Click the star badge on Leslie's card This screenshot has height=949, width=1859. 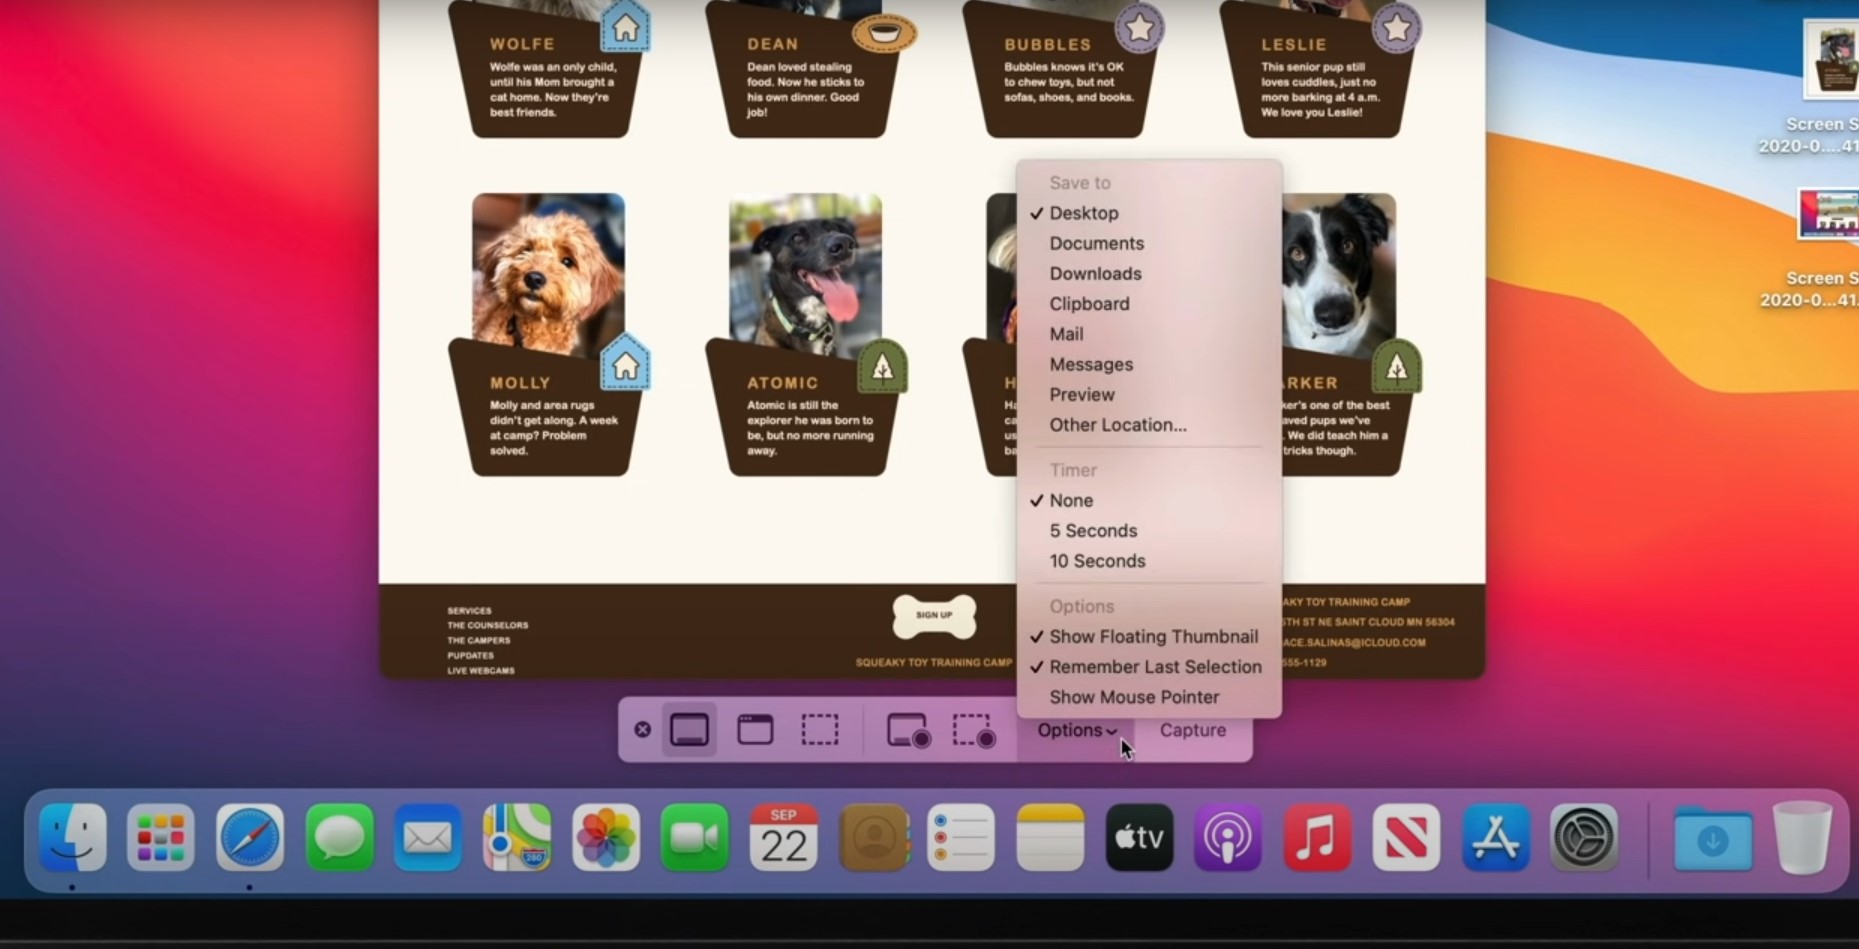(1396, 28)
